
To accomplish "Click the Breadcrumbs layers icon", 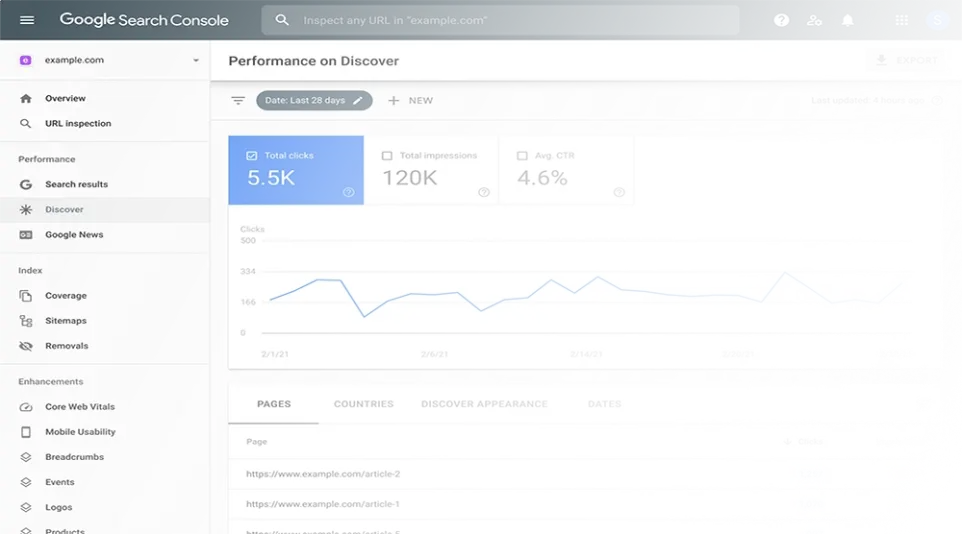I will click(x=26, y=457).
